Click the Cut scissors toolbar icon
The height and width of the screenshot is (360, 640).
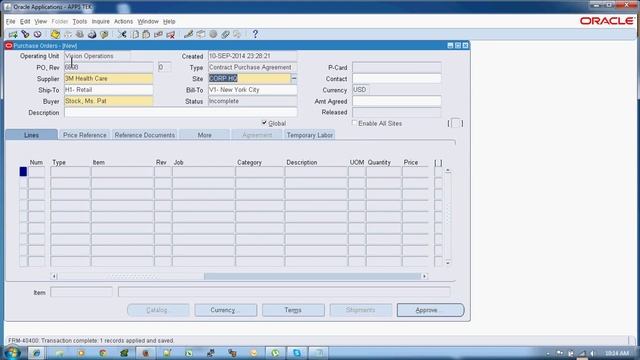[x=122, y=34]
